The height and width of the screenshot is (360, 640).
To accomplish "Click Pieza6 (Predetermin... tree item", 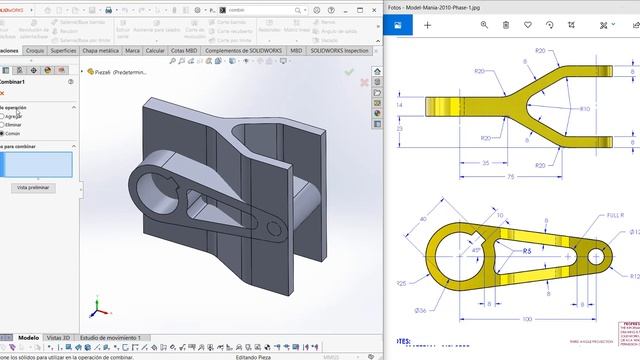I will (121, 72).
